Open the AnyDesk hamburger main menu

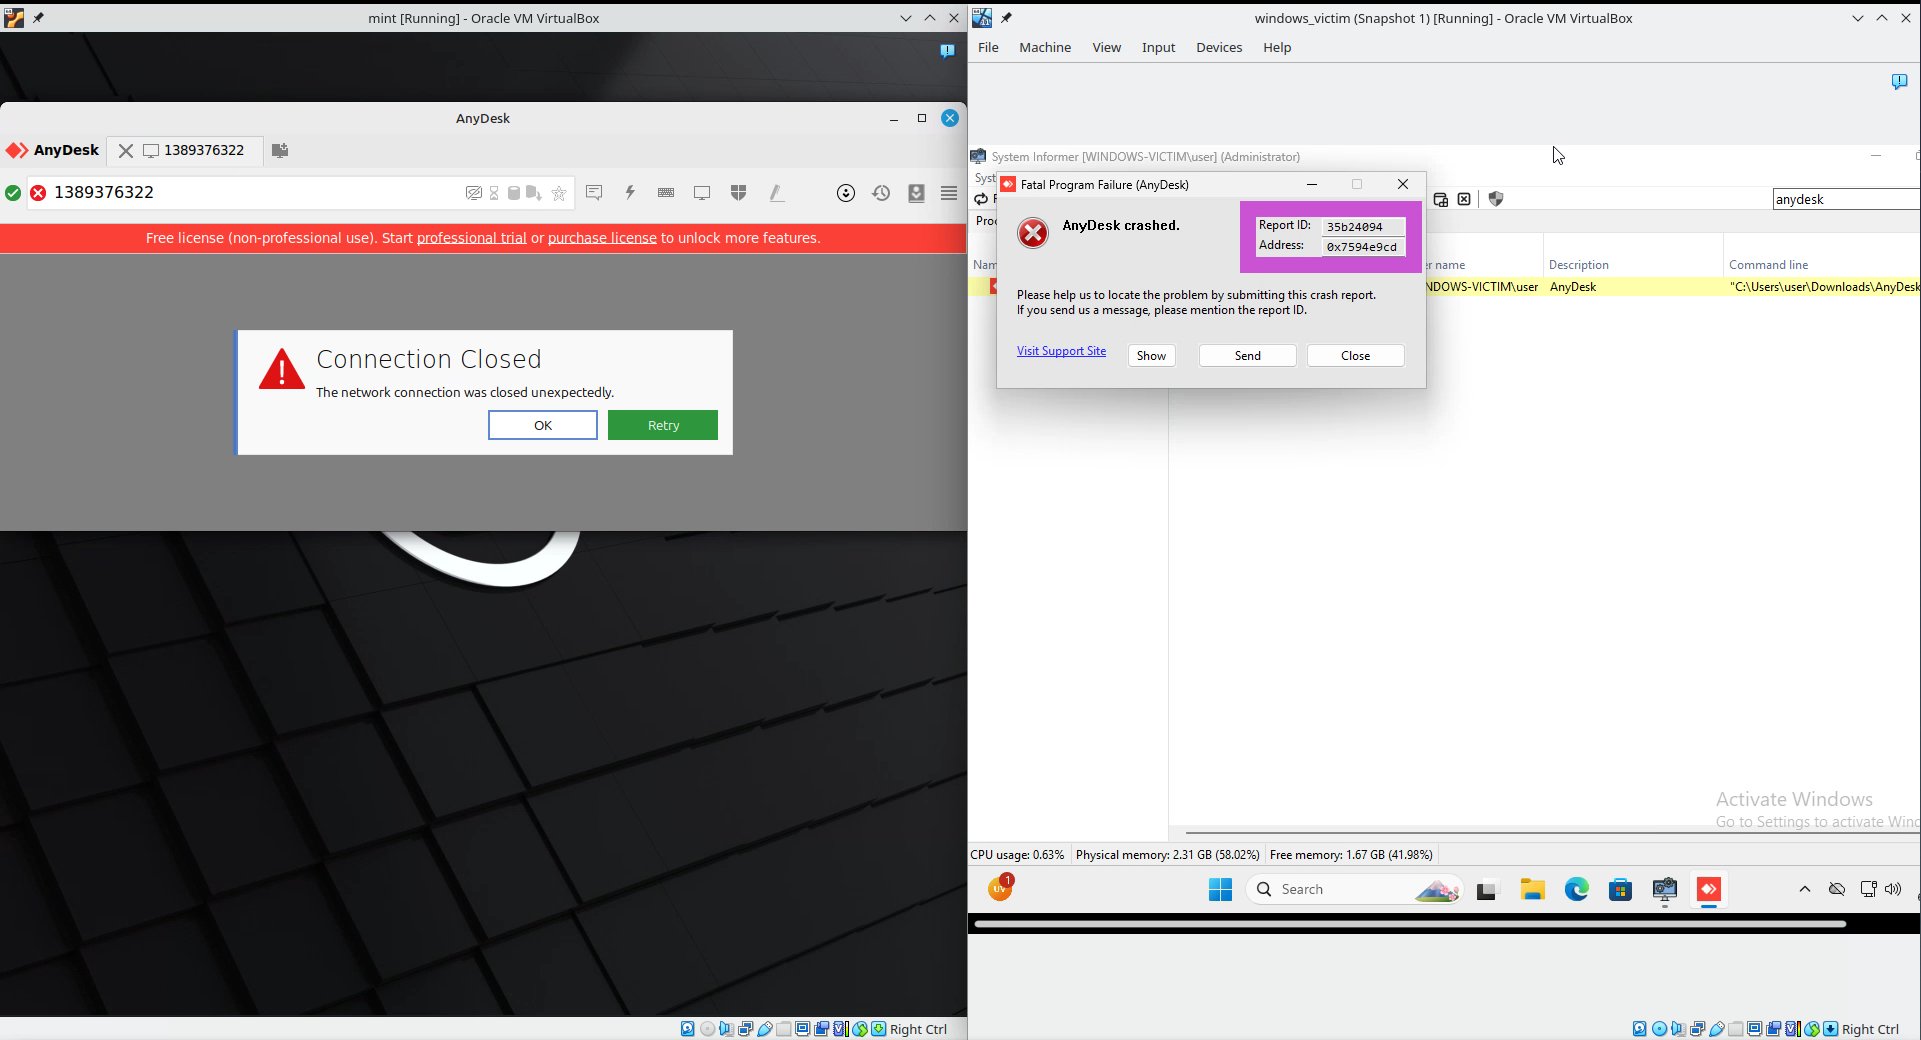pyautogui.click(x=949, y=193)
